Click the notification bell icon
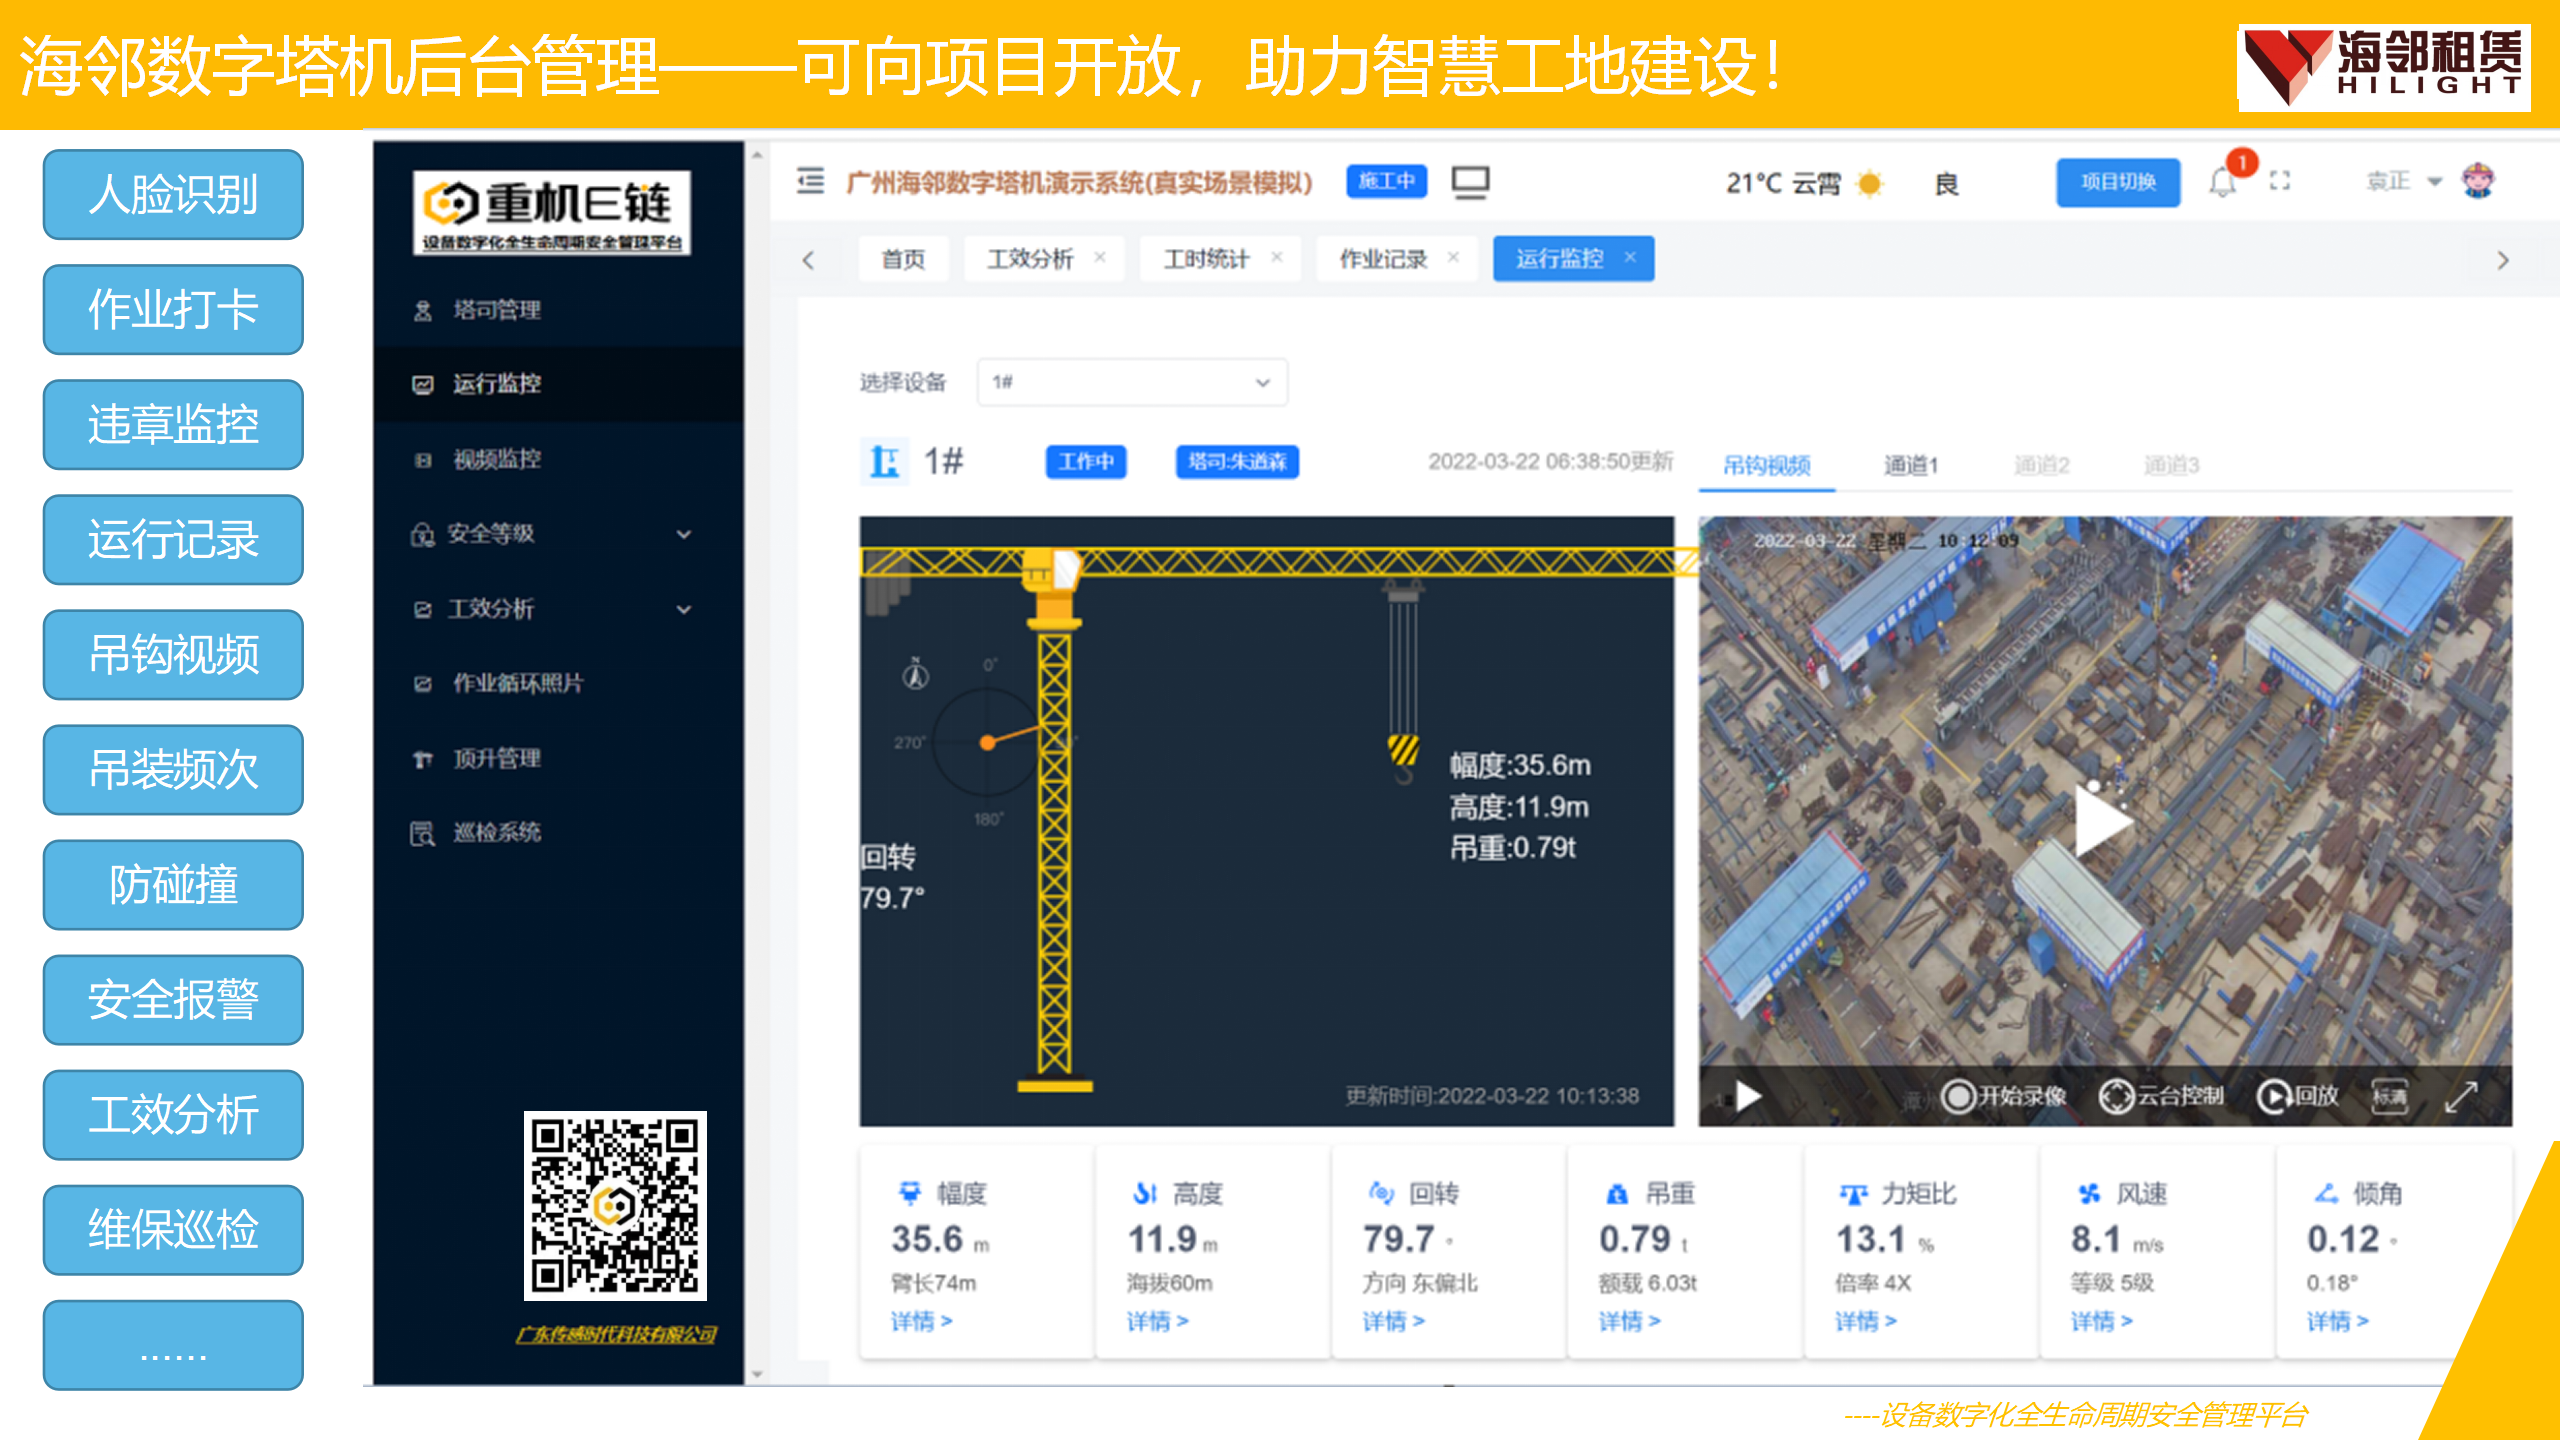The image size is (2560, 1440). [x=2223, y=182]
